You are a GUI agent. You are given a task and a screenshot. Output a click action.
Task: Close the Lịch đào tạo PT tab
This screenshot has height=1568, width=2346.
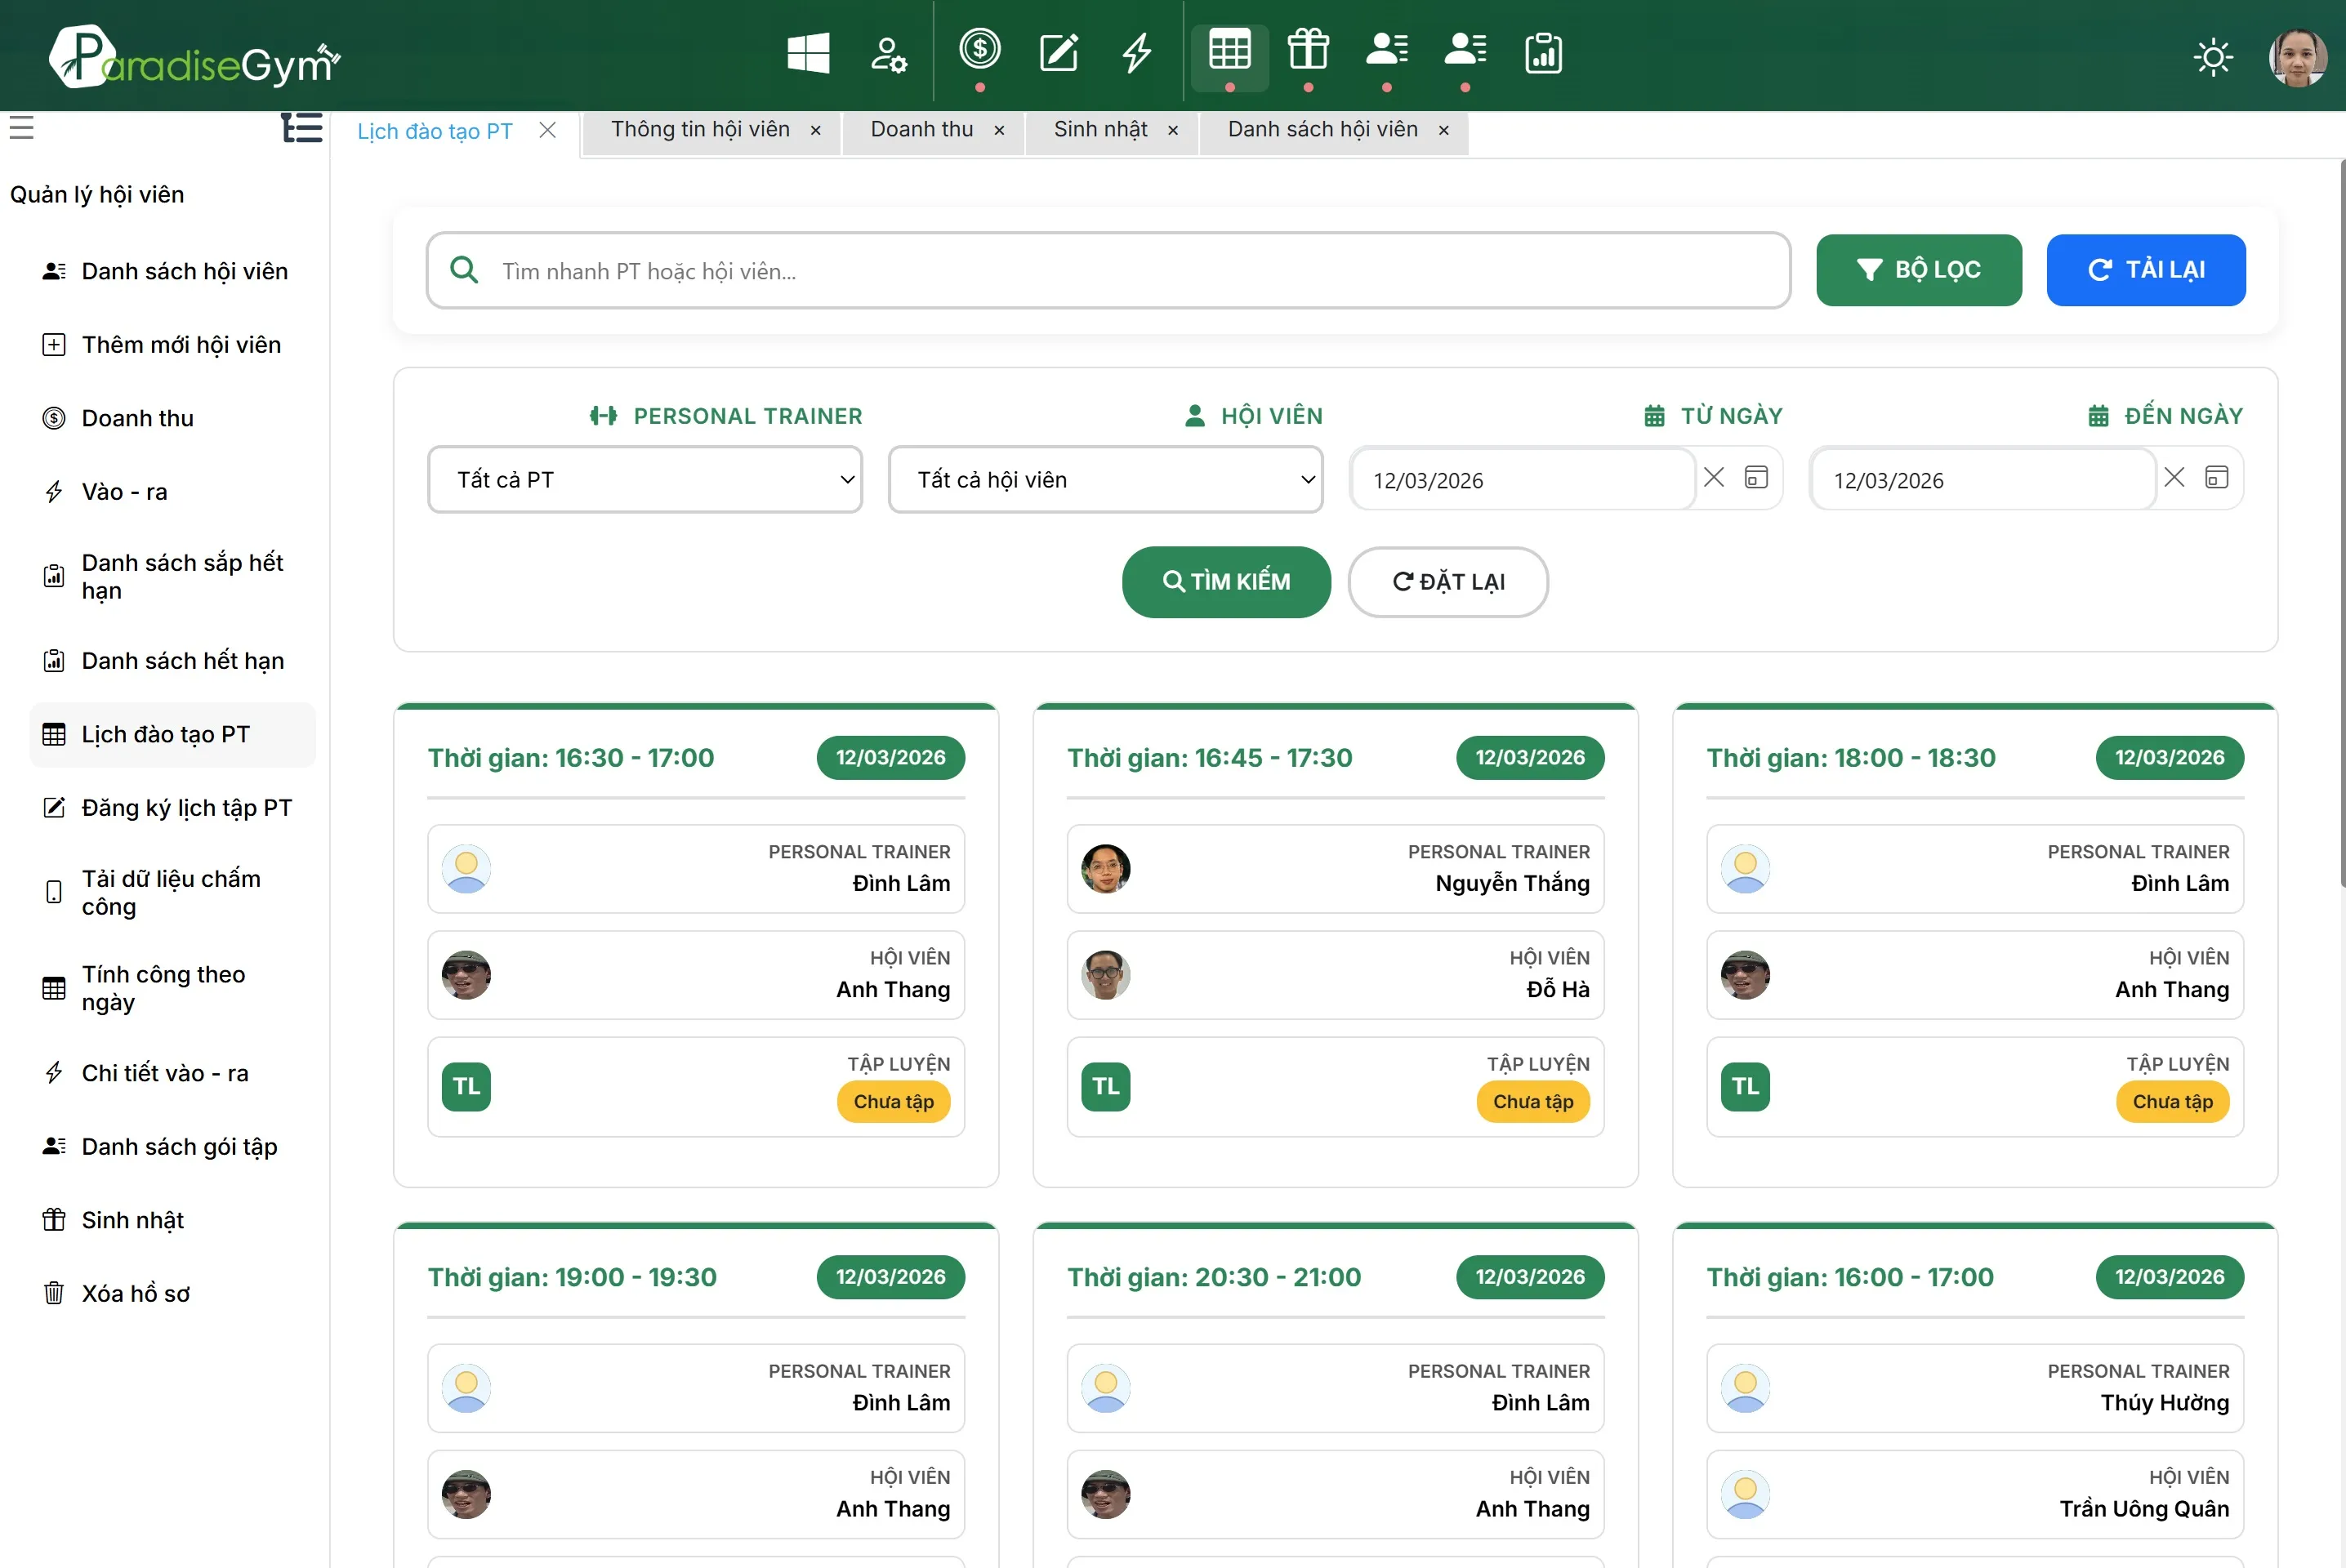tap(547, 130)
